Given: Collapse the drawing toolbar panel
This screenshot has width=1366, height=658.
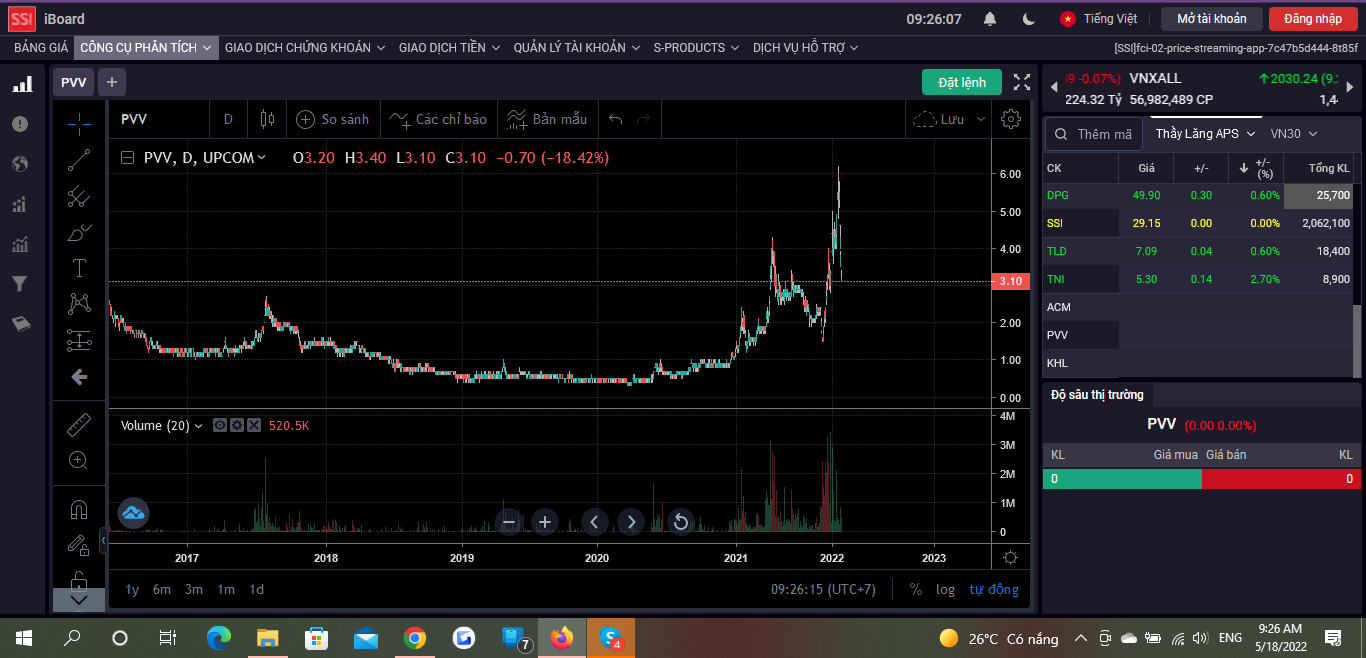Looking at the screenshot, I should [x=104, y=541].
